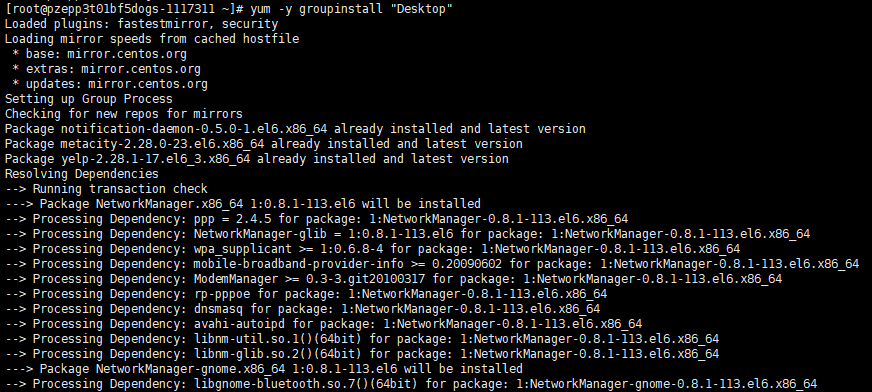The width and height of the screenshot is (872, 392).
Task: Click the yum groupinstall "Desktop" command text
Action: coord(351,9)
